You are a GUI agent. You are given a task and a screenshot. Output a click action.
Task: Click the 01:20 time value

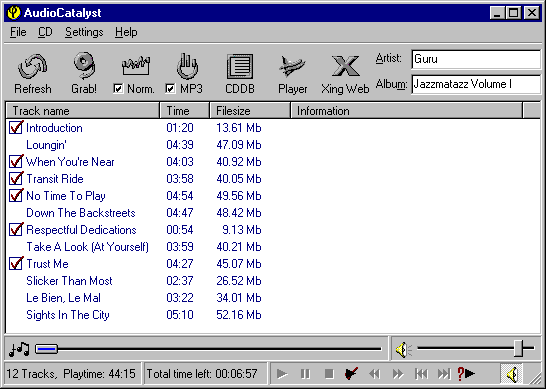(180, 128)
